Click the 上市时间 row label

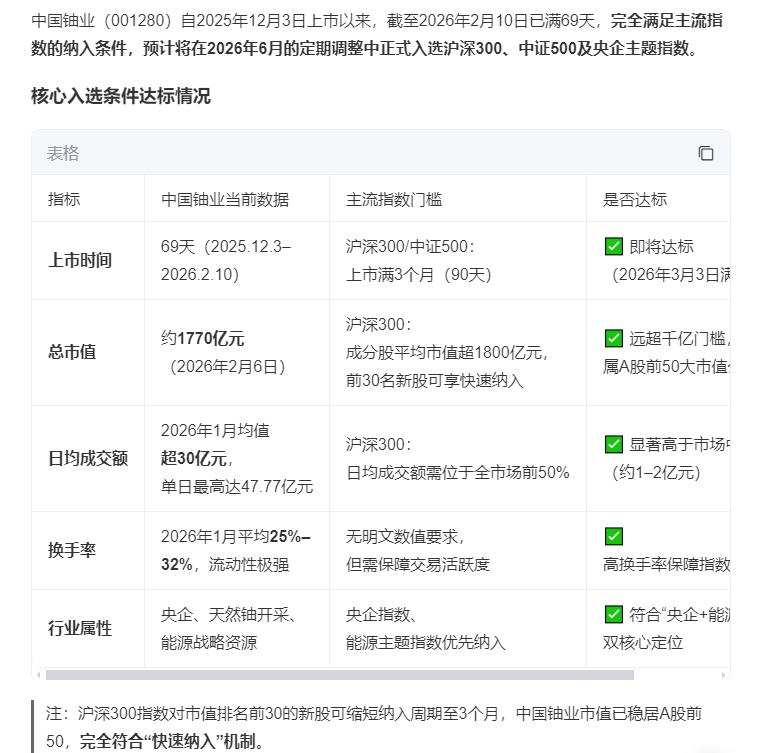click(x=80, y=260)
